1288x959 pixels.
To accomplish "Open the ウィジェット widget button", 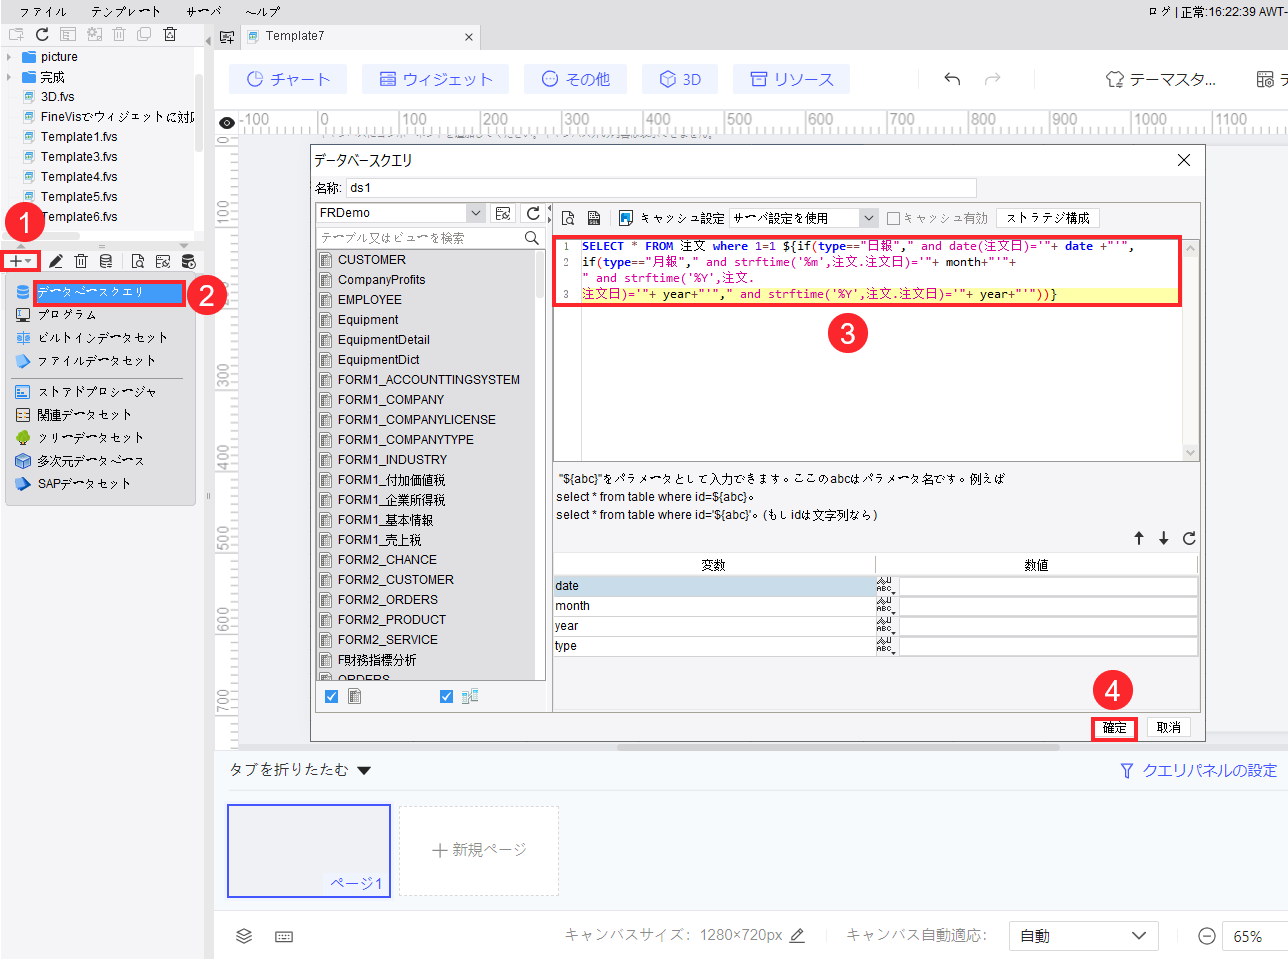I will 436,79.
